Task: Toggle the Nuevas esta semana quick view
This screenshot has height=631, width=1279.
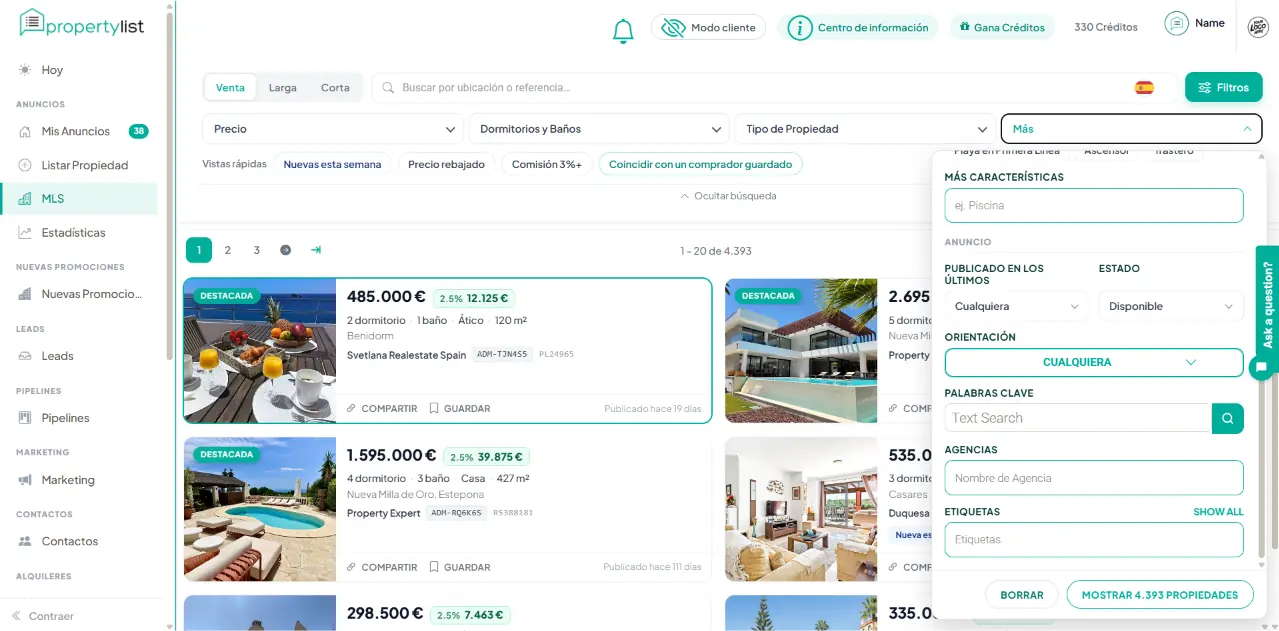Action: pyautogui.click(x=332, y=164)
